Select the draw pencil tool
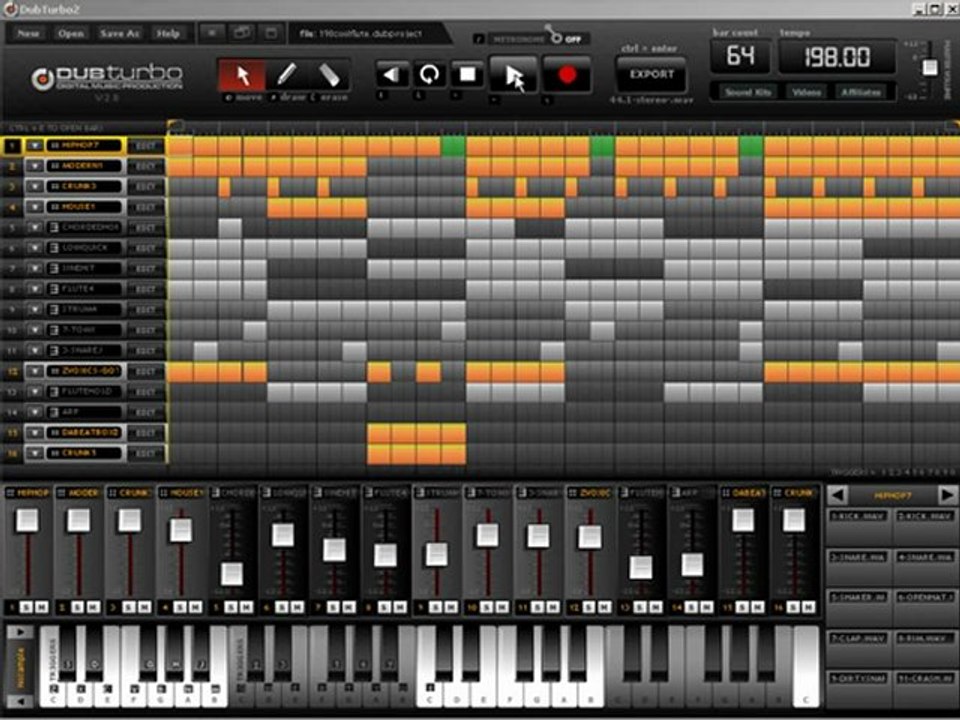 [x=287, y=75]
